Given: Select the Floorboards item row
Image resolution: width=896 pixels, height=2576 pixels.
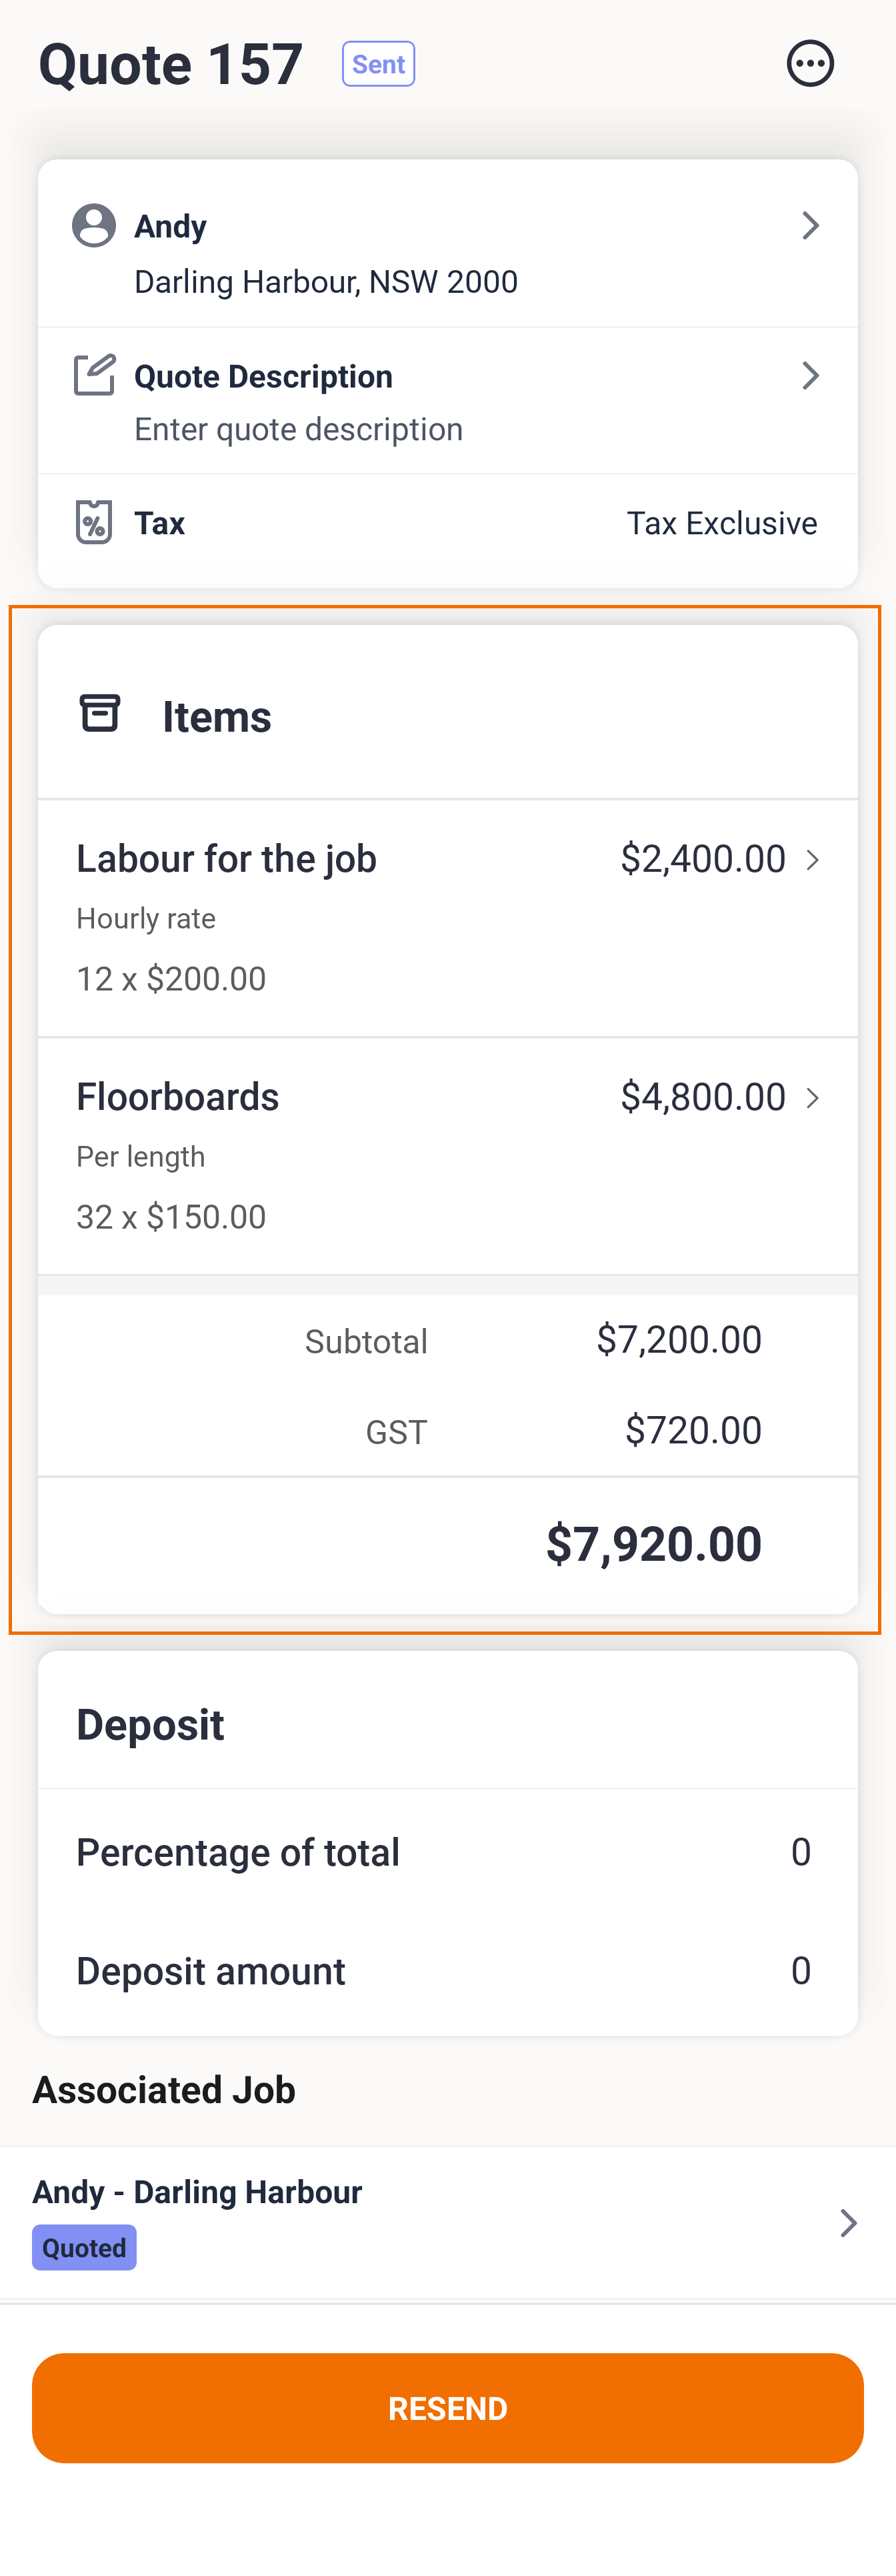Looking at the screenshot, I should tap(178, 1097).
